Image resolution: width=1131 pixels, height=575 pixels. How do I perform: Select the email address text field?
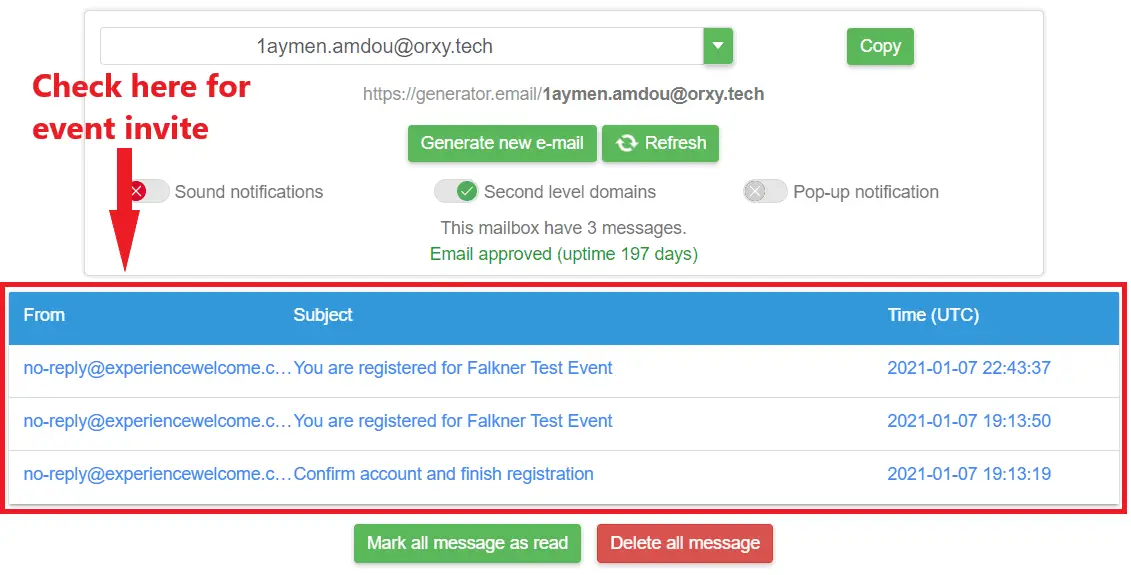click(401, 46)
